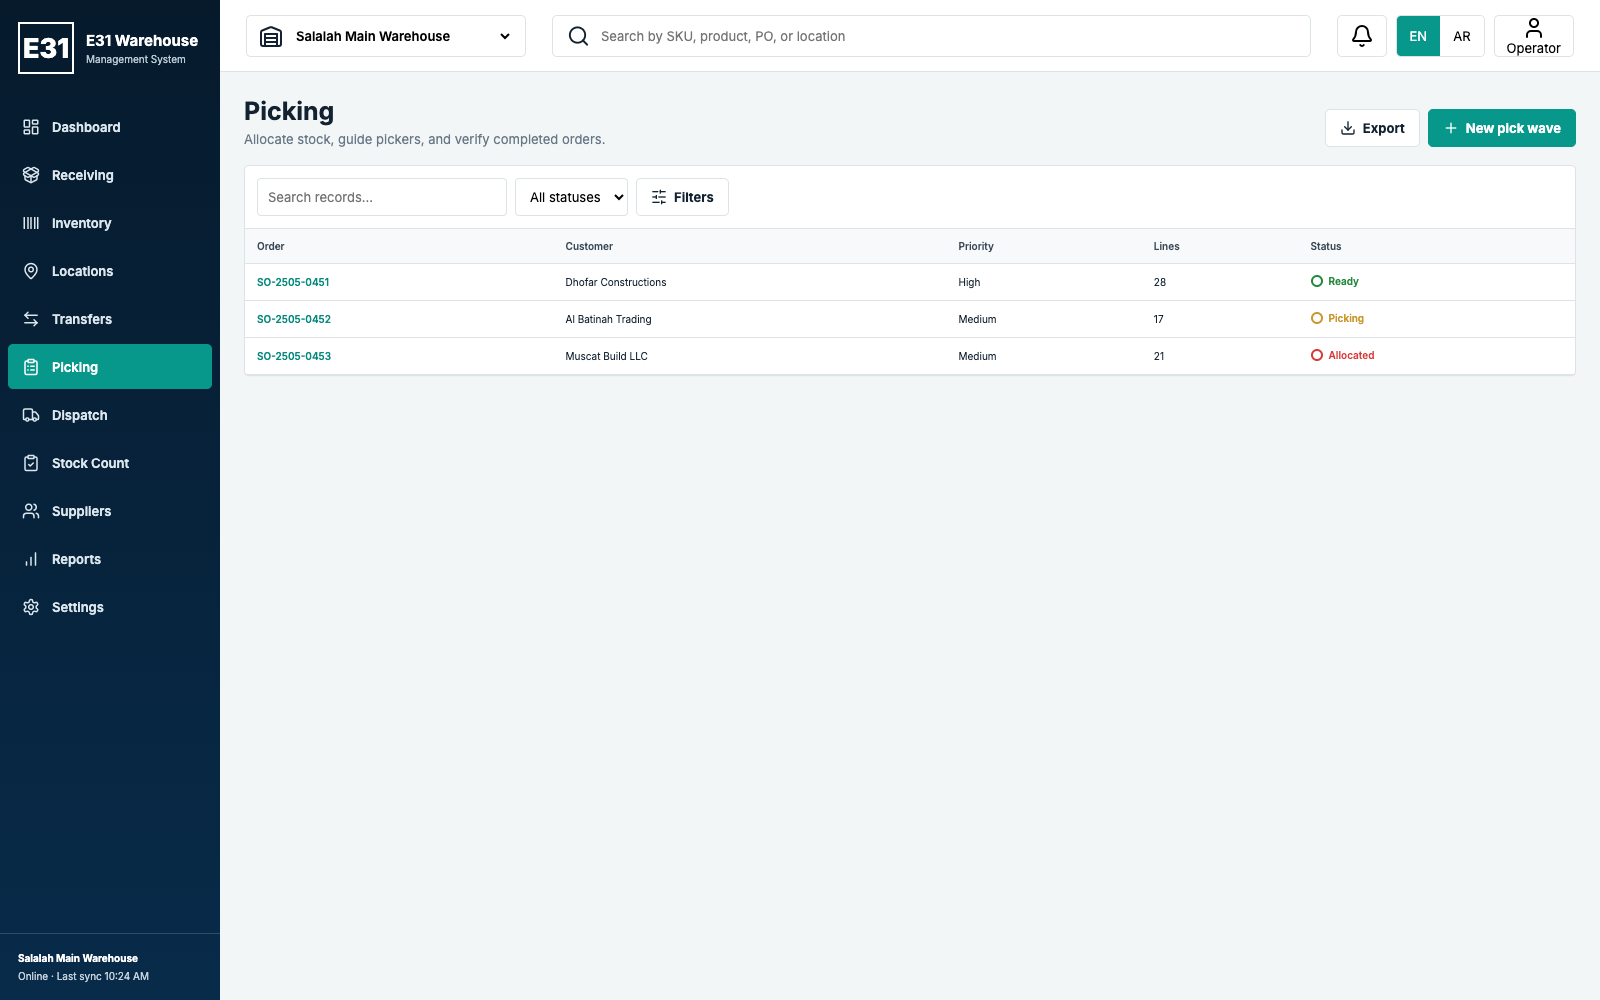Open order SO-2505-0451
The width and height of the screenshot is (1600, 1000).
point(293,282)
